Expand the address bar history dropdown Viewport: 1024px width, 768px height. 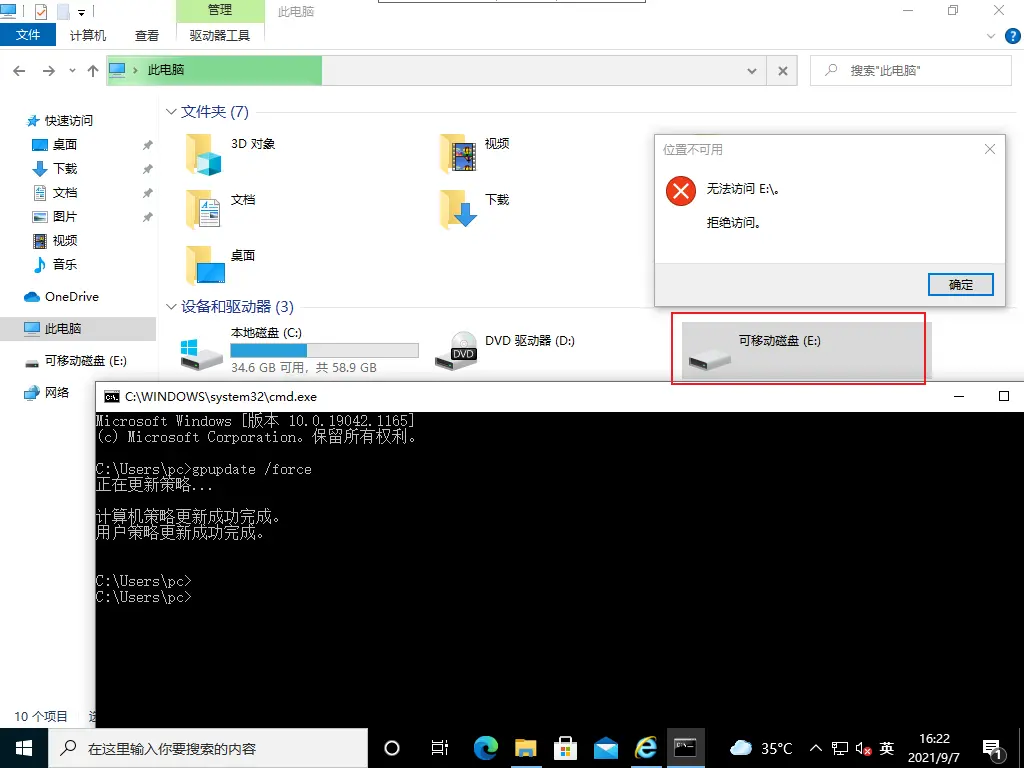[x=752, y=71]
